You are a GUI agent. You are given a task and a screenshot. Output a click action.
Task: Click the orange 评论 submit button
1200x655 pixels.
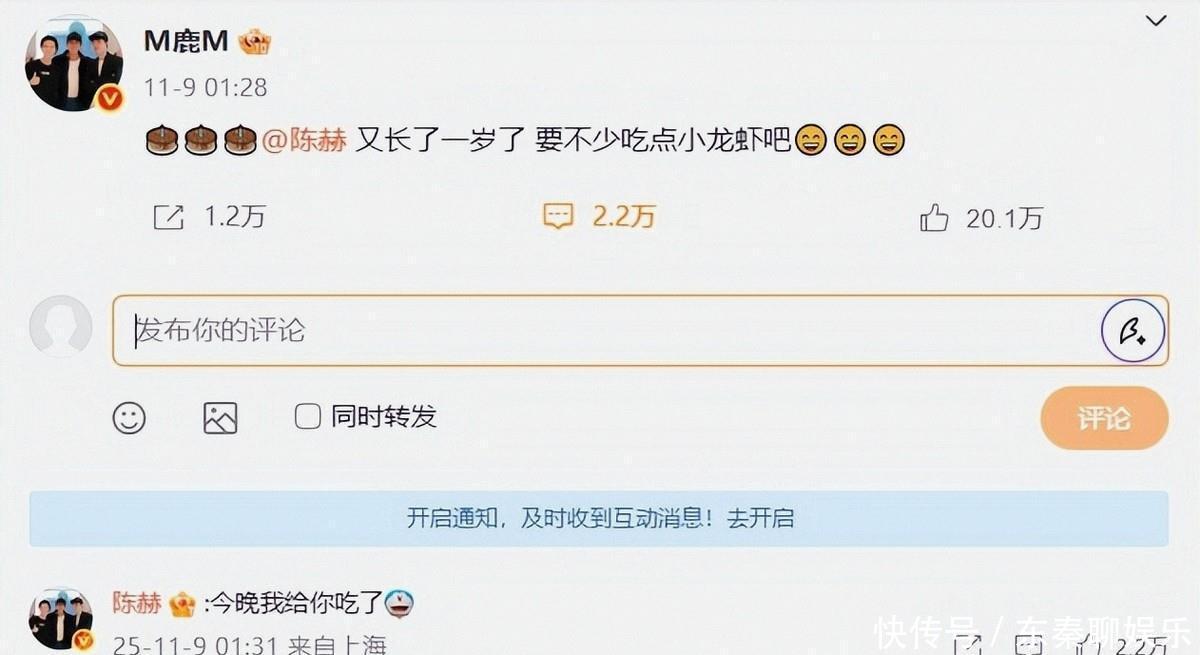pyautogui.click(x=1104, y=418)
